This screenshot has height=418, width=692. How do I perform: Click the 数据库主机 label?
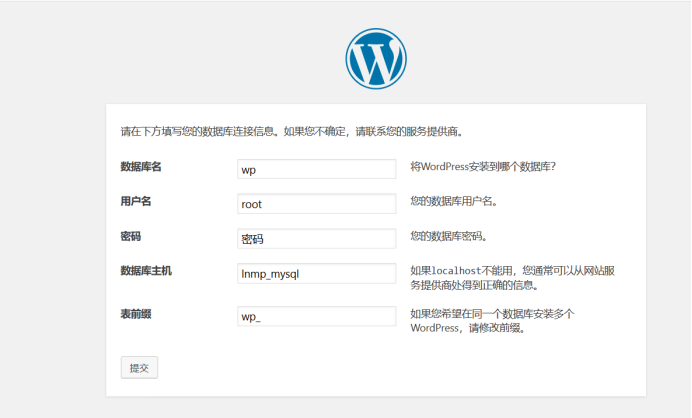(146, 271)
